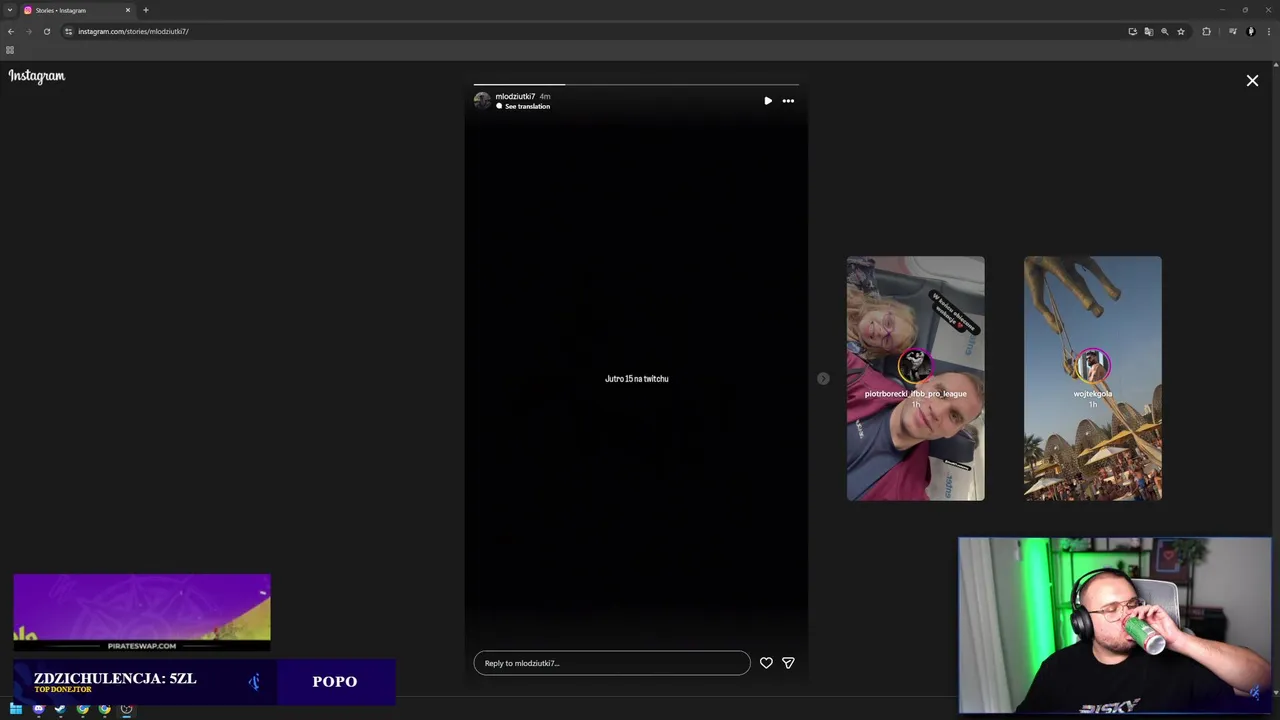
Task: Advance to the next story with the arrow
Action: coord(823,379)
